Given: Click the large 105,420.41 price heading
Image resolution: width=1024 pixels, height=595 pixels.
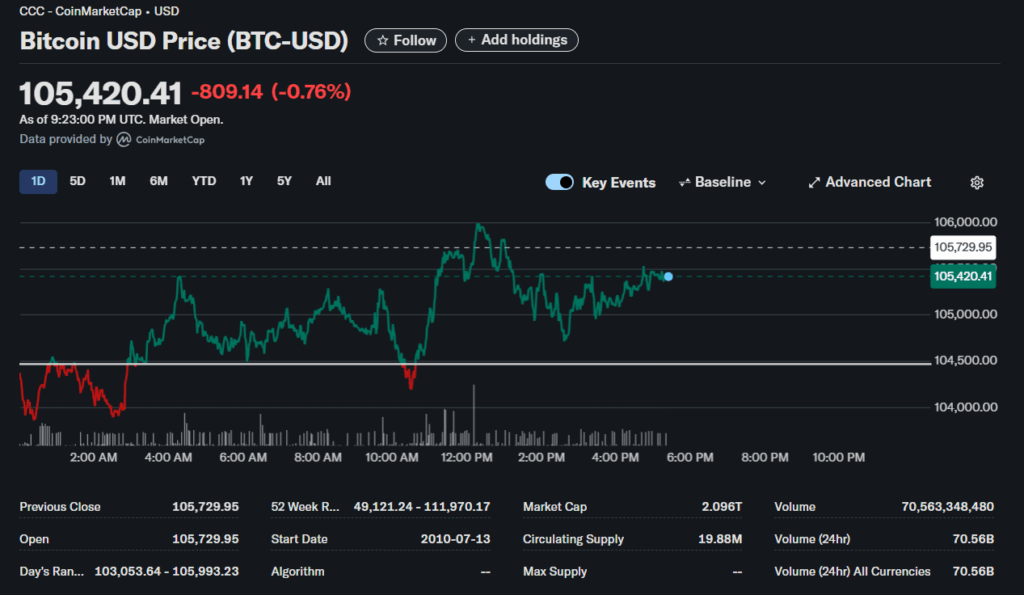Looking at the screenshot, I should [101, 93].
